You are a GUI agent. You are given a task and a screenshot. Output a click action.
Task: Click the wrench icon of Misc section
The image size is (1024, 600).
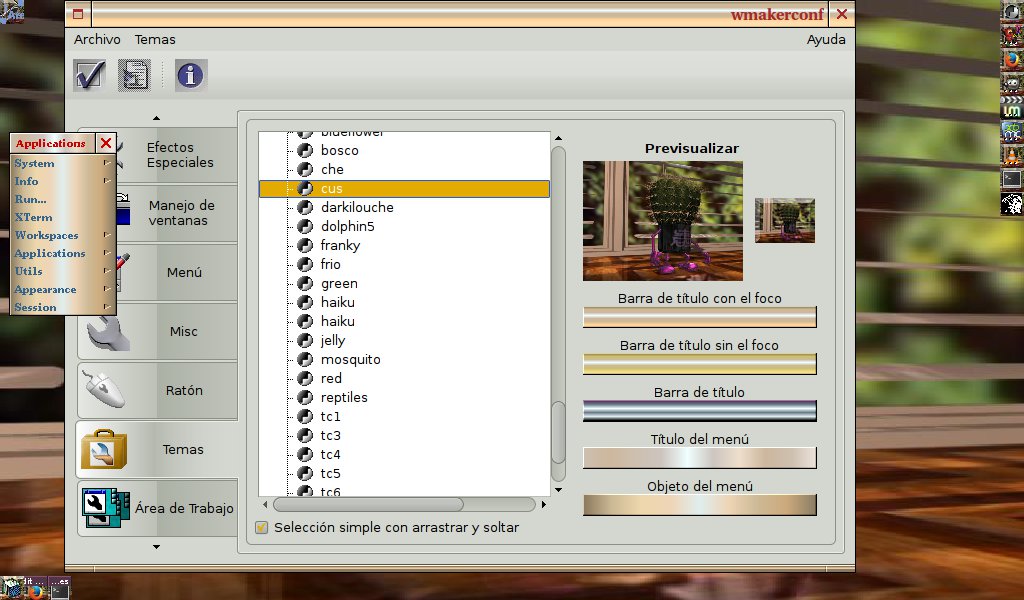[x=108, y=332]
